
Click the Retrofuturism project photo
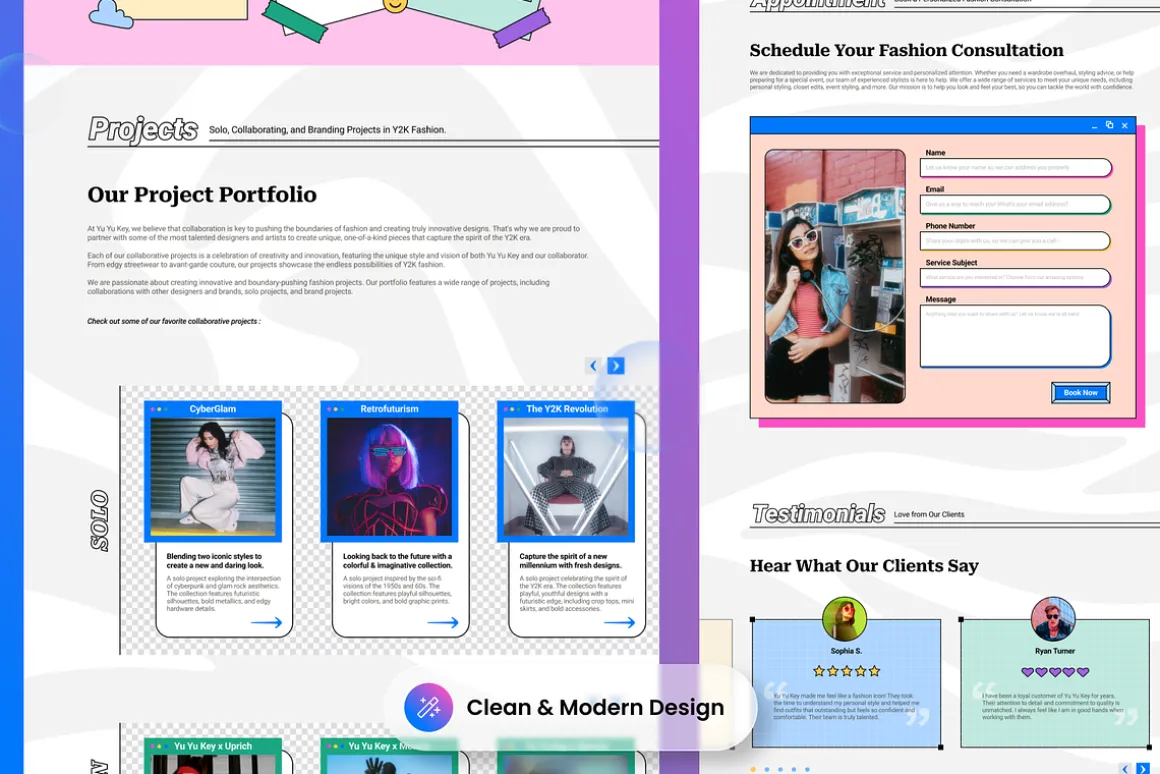(389, 477)
